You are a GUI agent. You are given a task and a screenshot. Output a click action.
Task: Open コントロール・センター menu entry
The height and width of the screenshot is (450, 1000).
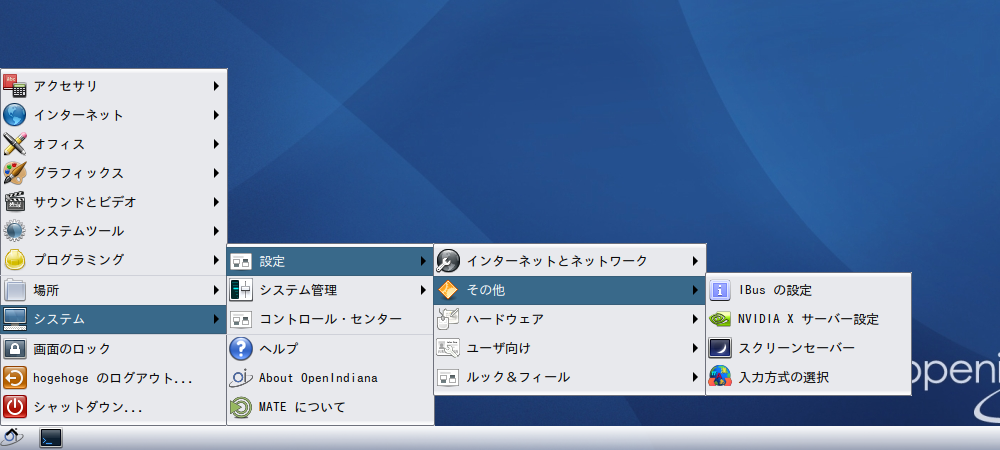point(330,319)
